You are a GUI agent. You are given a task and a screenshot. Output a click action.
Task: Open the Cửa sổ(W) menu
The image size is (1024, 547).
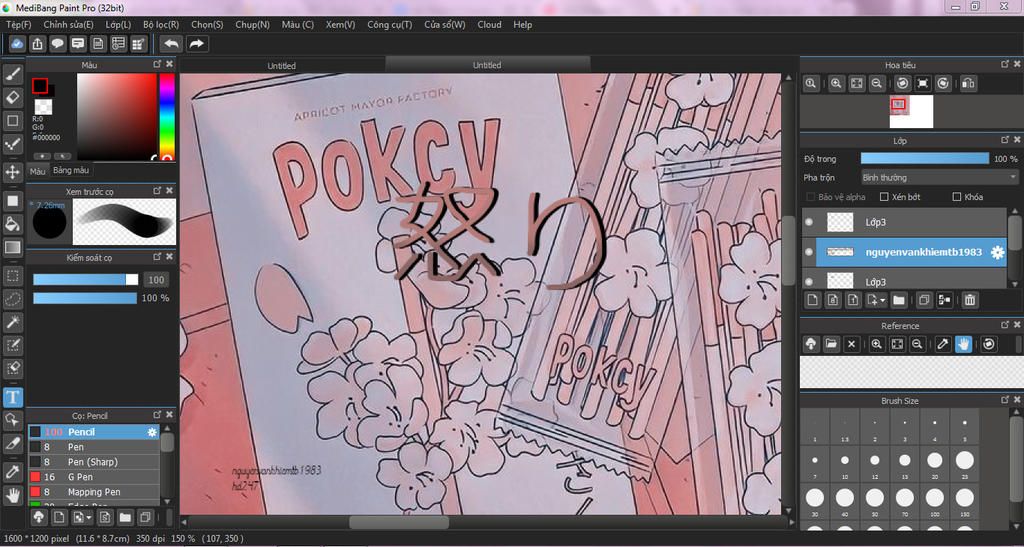tap(445, 25)
